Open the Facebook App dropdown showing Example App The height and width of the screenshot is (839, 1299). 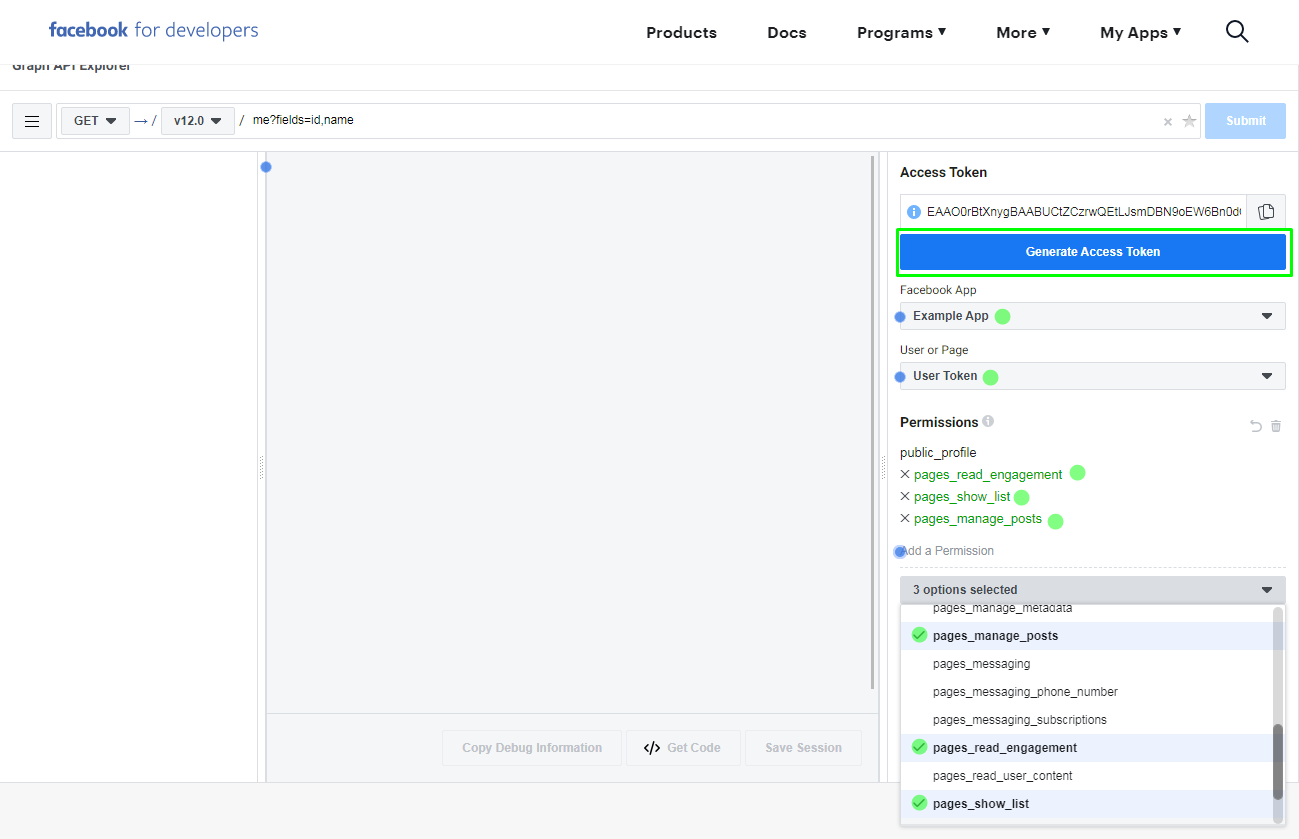[x=1092, y=316]
